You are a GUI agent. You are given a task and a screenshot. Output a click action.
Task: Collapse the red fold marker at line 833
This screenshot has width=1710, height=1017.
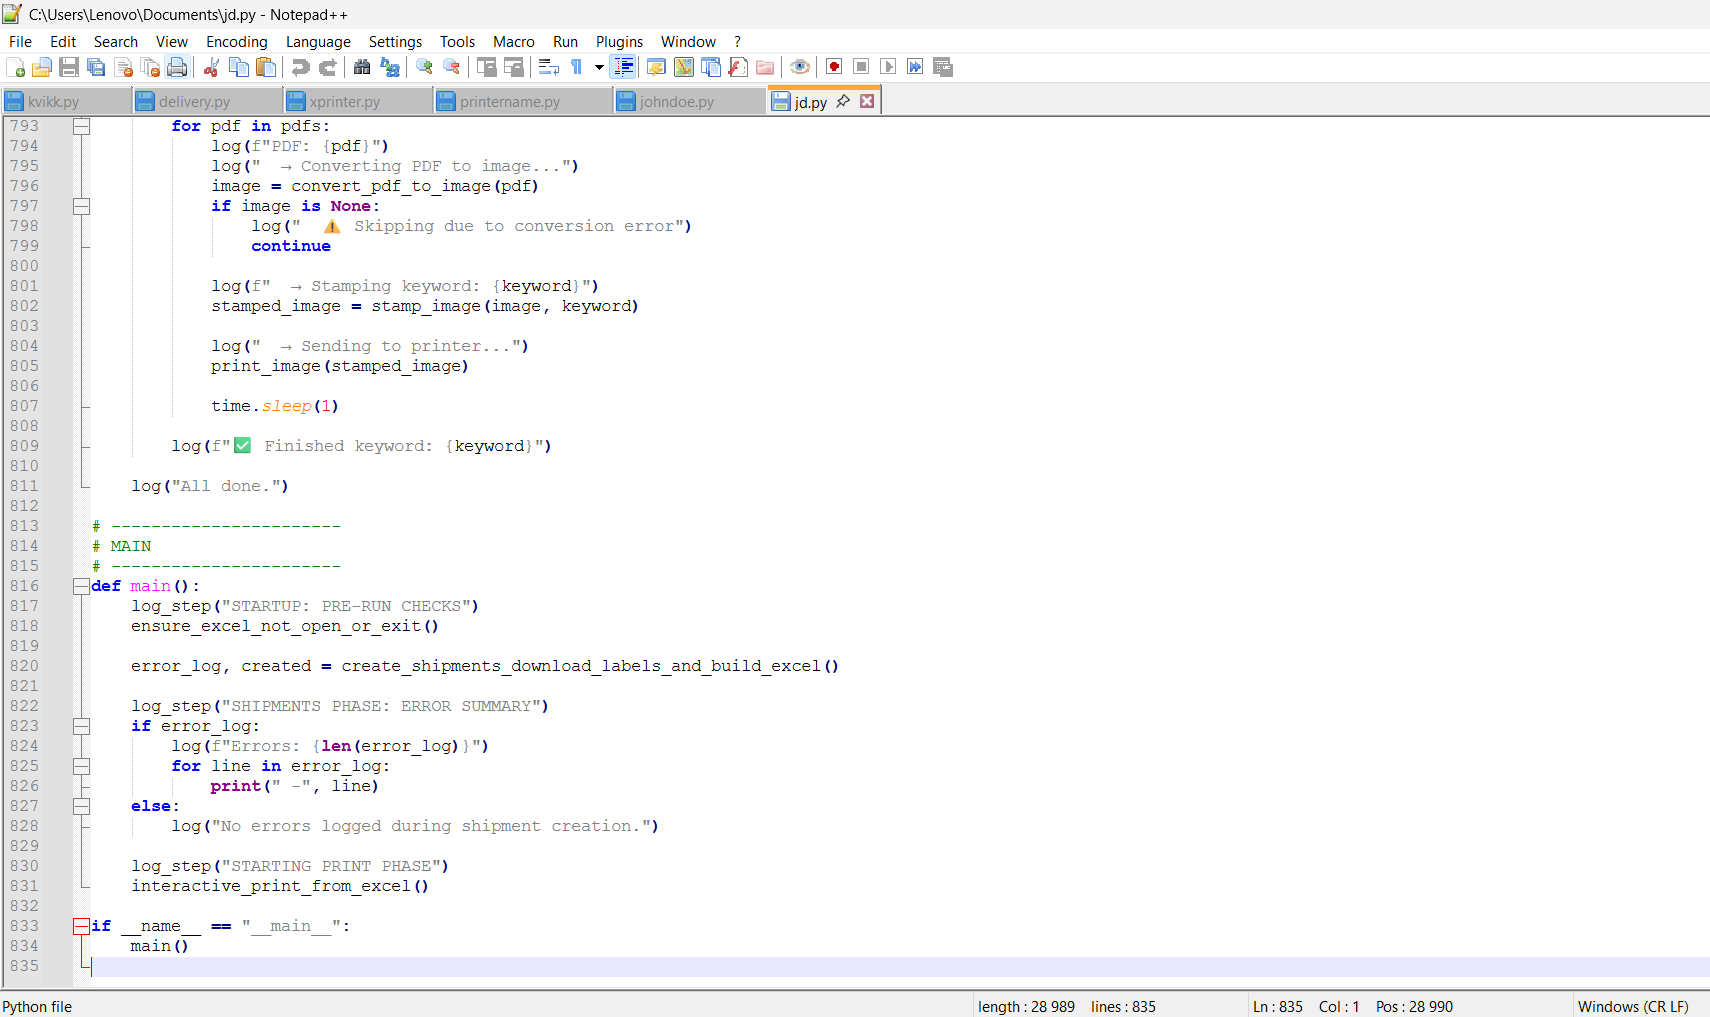point(81,927)
